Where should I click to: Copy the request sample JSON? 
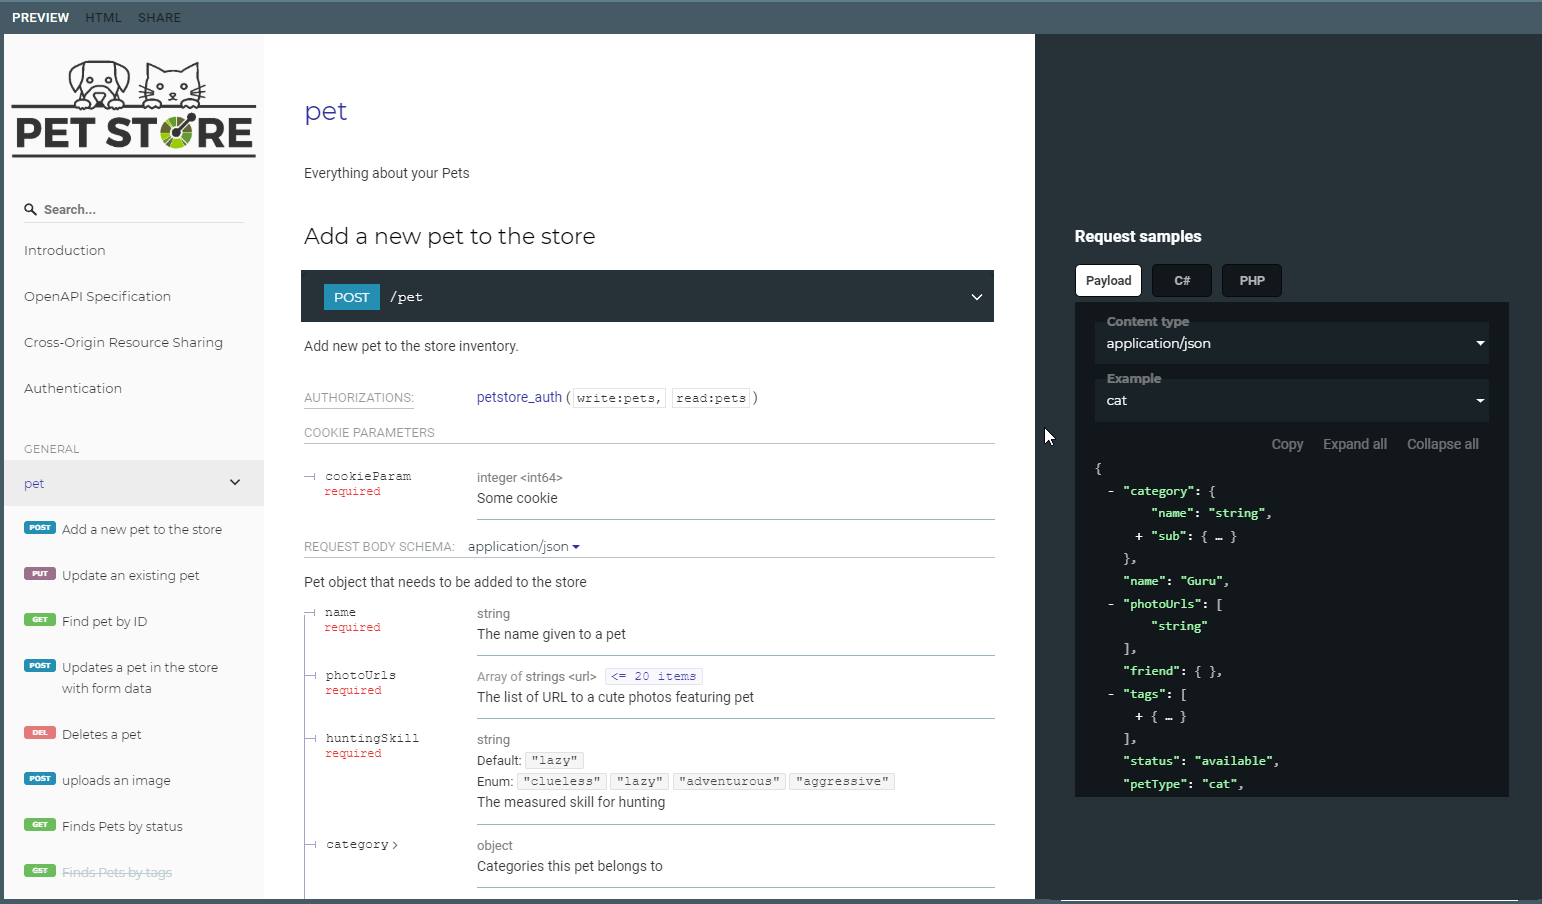pyautogui.click(x=1286, y=443)
